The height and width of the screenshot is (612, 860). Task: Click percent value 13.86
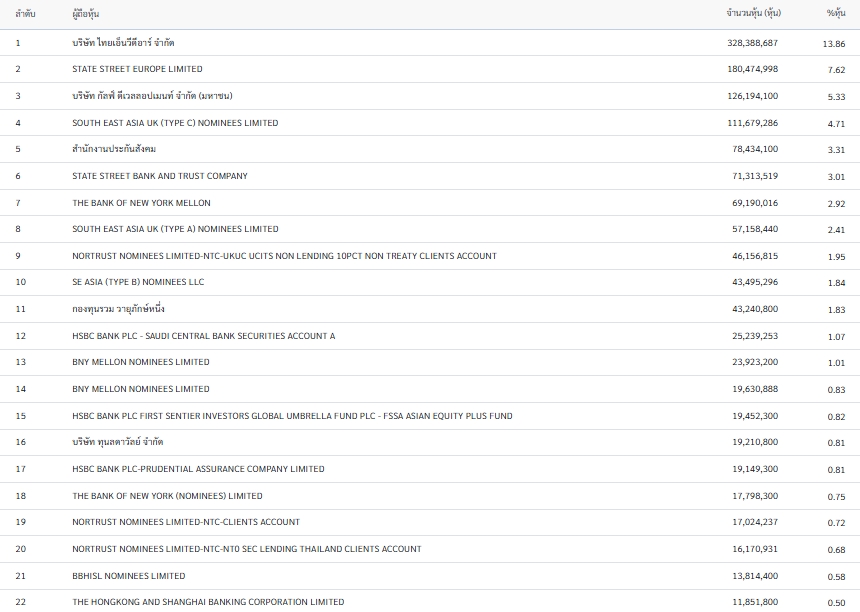coord(834,44)
